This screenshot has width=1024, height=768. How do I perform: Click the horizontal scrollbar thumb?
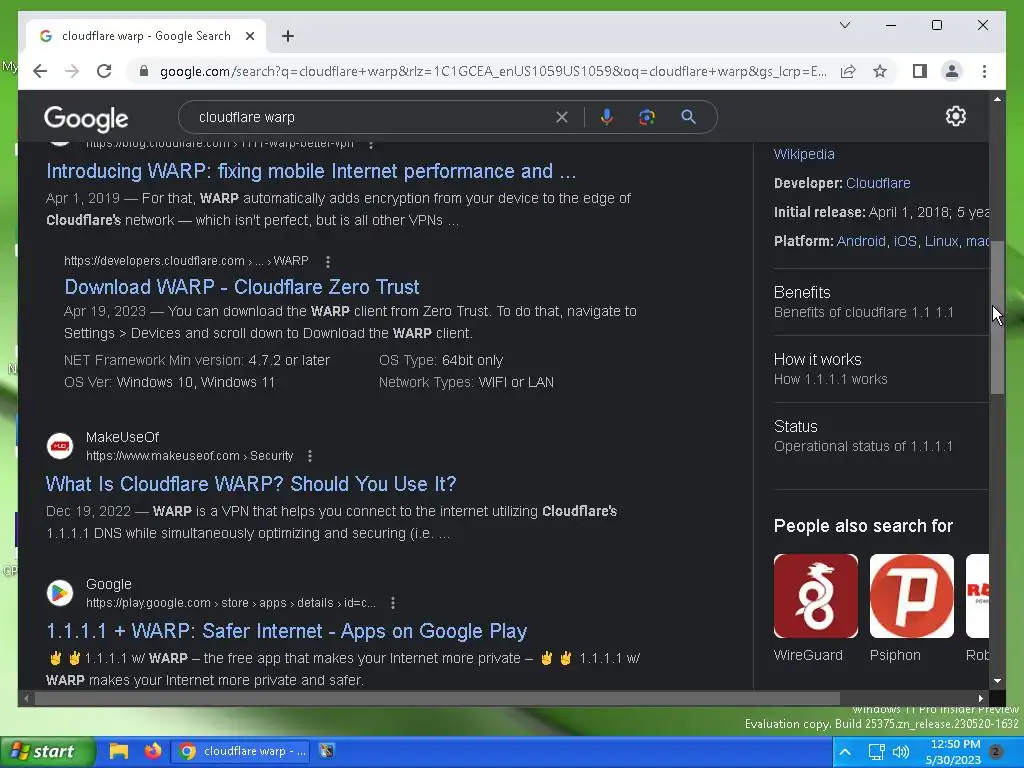[437, 698]
